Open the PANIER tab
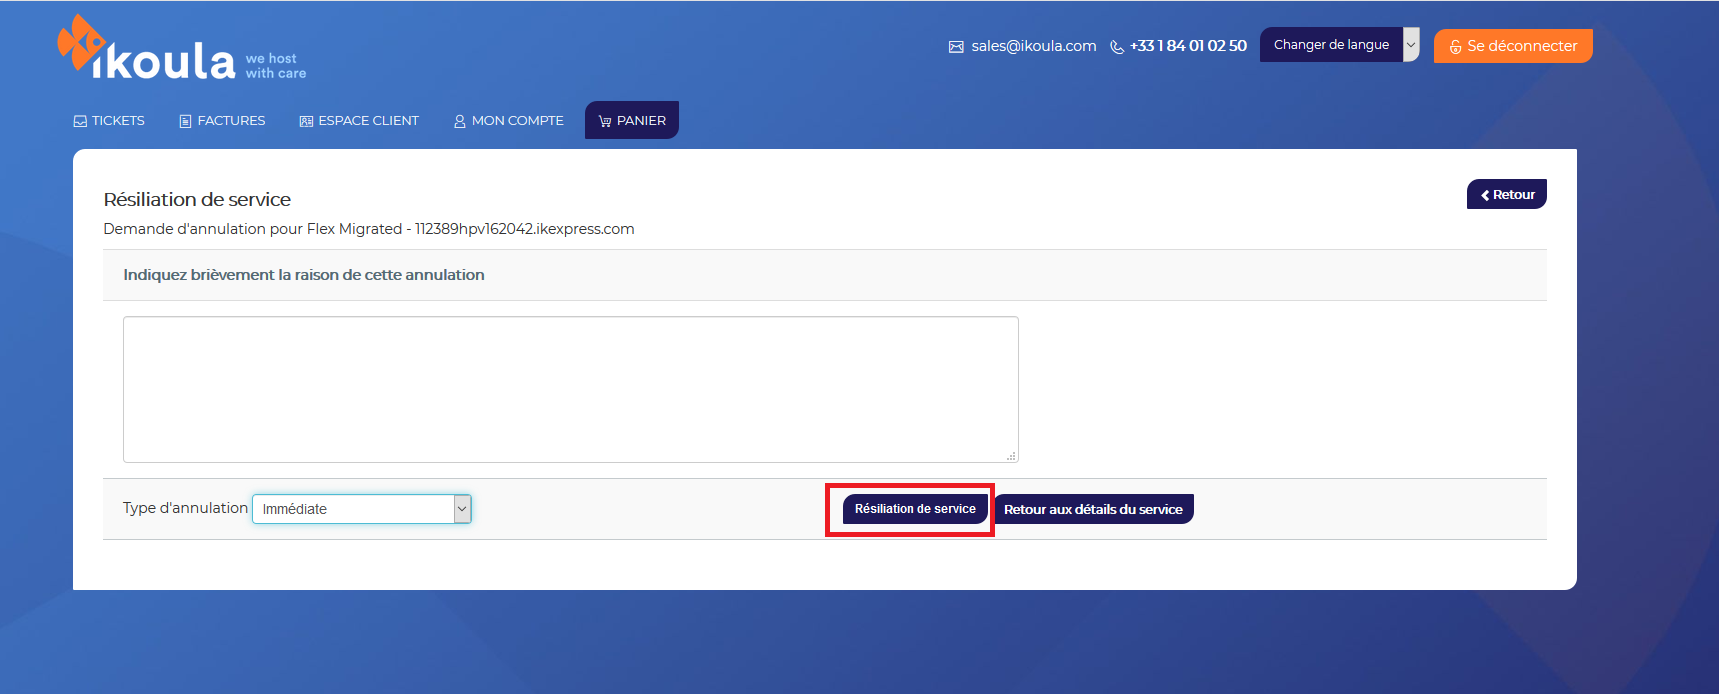This screenshot has width=1719, height=694. pos(632,120)
